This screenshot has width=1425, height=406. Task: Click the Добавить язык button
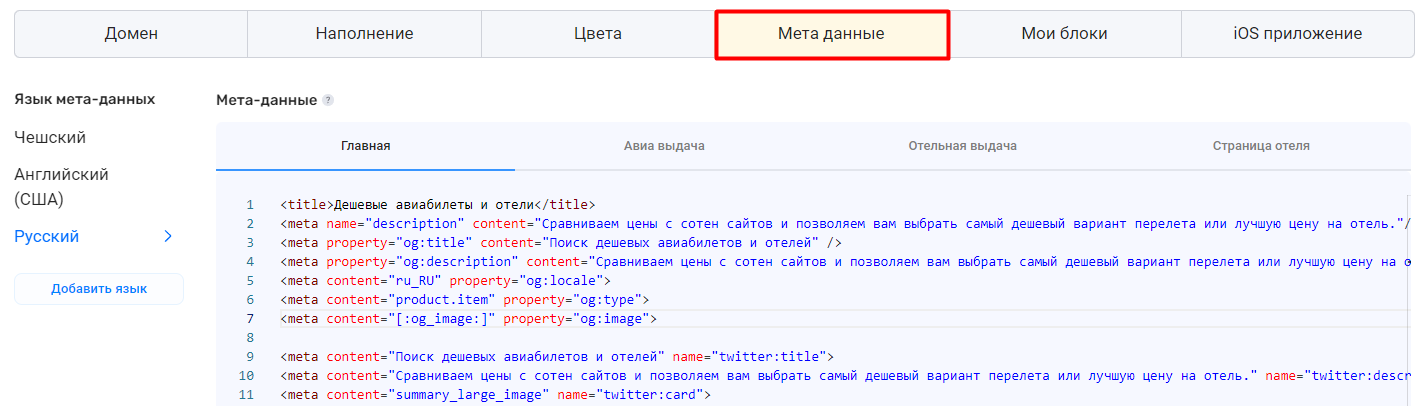point(99,289)
